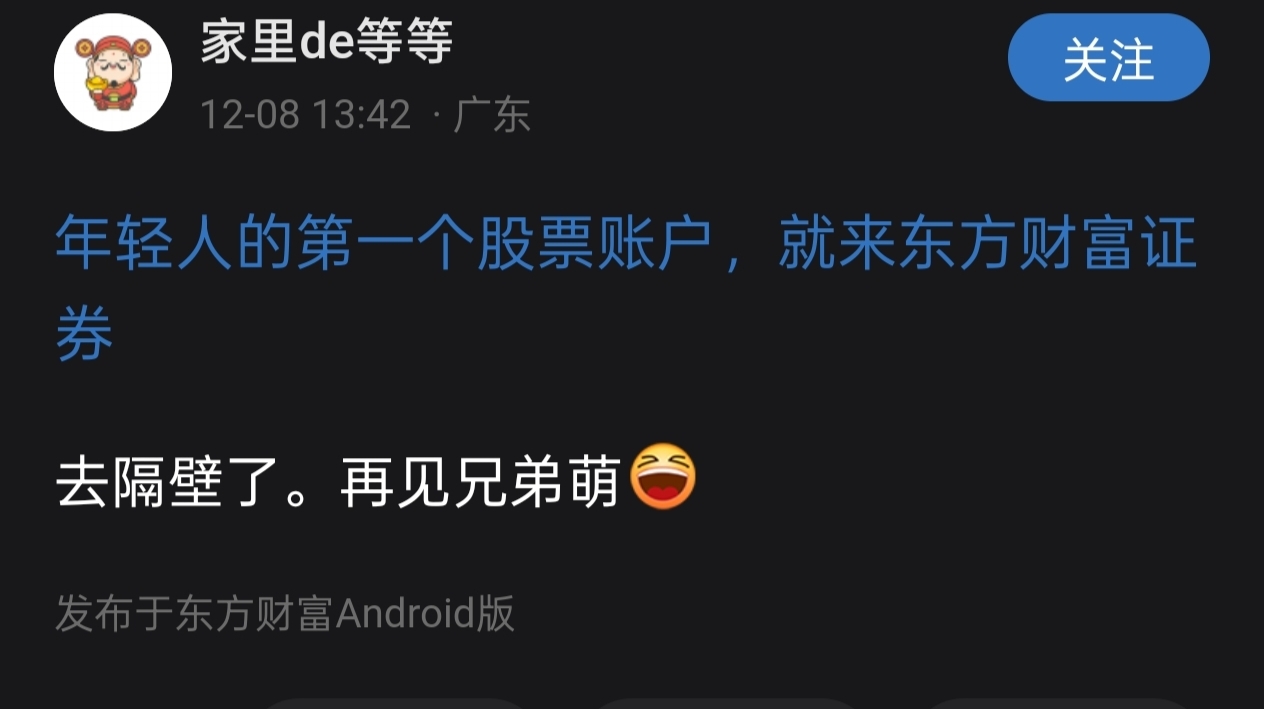Click the 发布于东方财富Android版 source line
This screenshot has height=709, width=1264.
(x=285, y=613)
